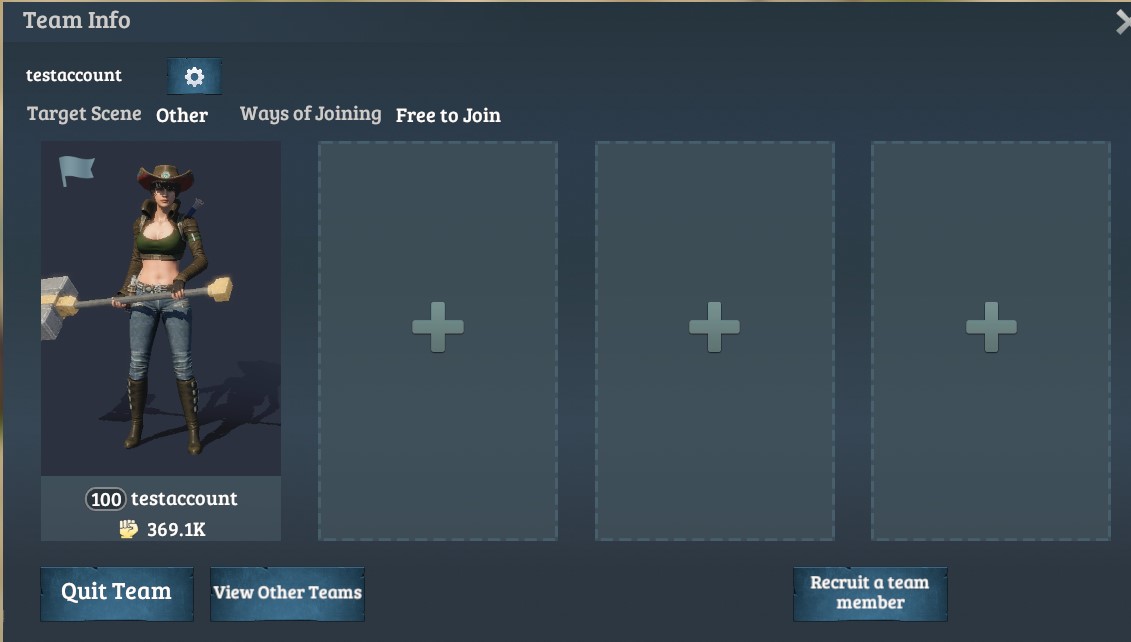Click Recruit a team member
The height and width of the screenshot is (642, 1131).
point(870,594)
